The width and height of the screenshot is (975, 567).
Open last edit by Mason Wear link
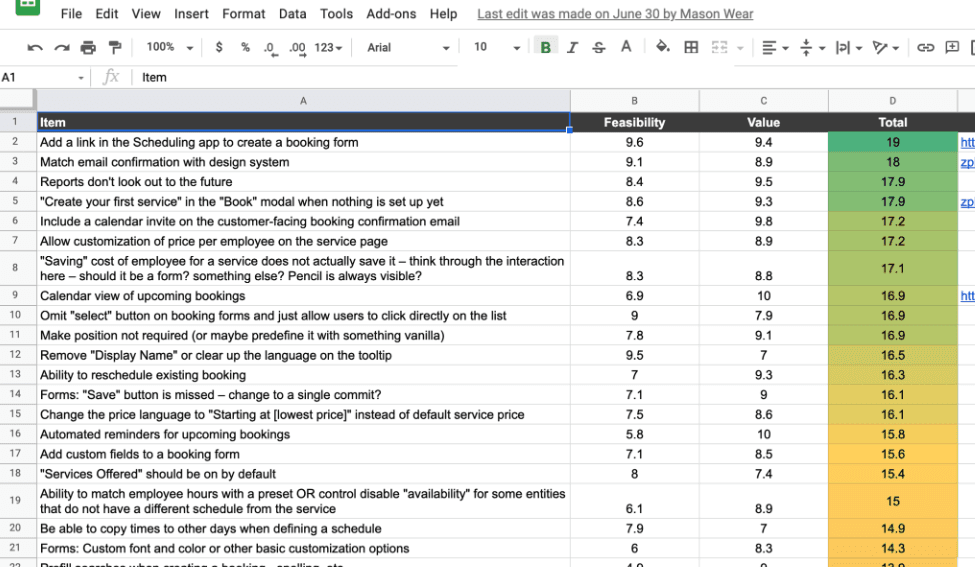(615, 14)
